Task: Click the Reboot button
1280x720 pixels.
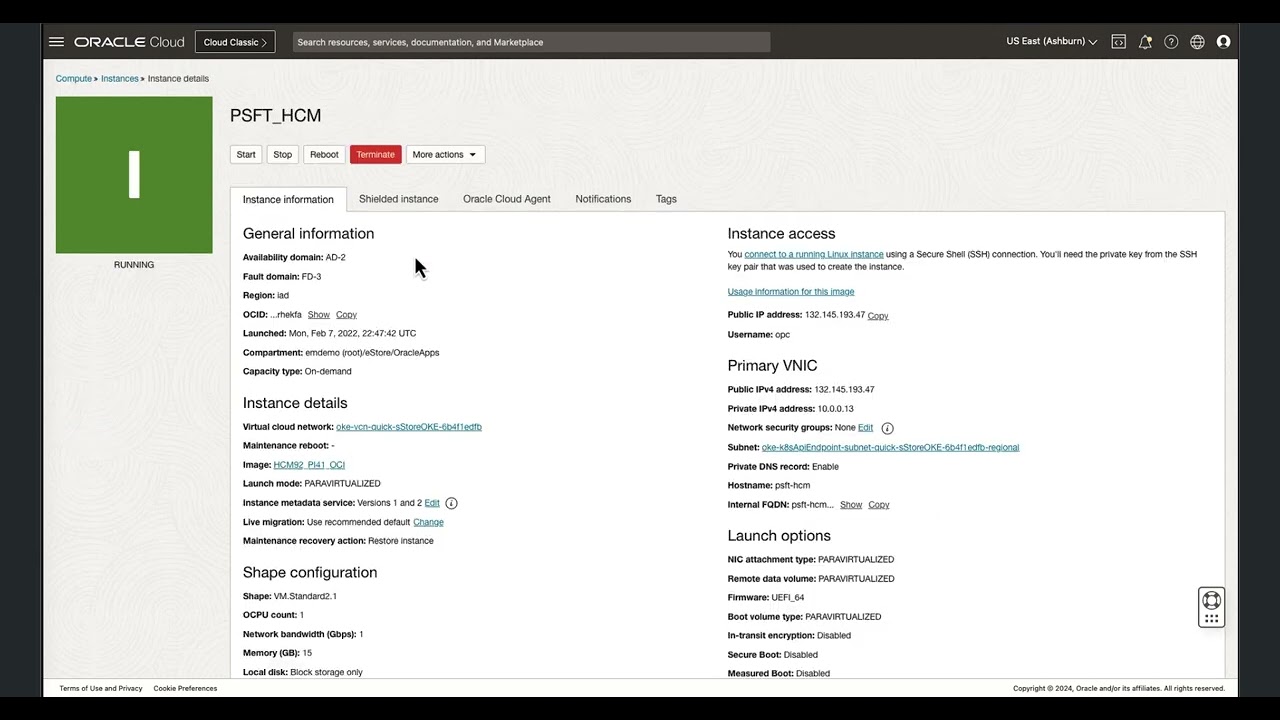Action: pyautogui.click(x=324, y=154)
